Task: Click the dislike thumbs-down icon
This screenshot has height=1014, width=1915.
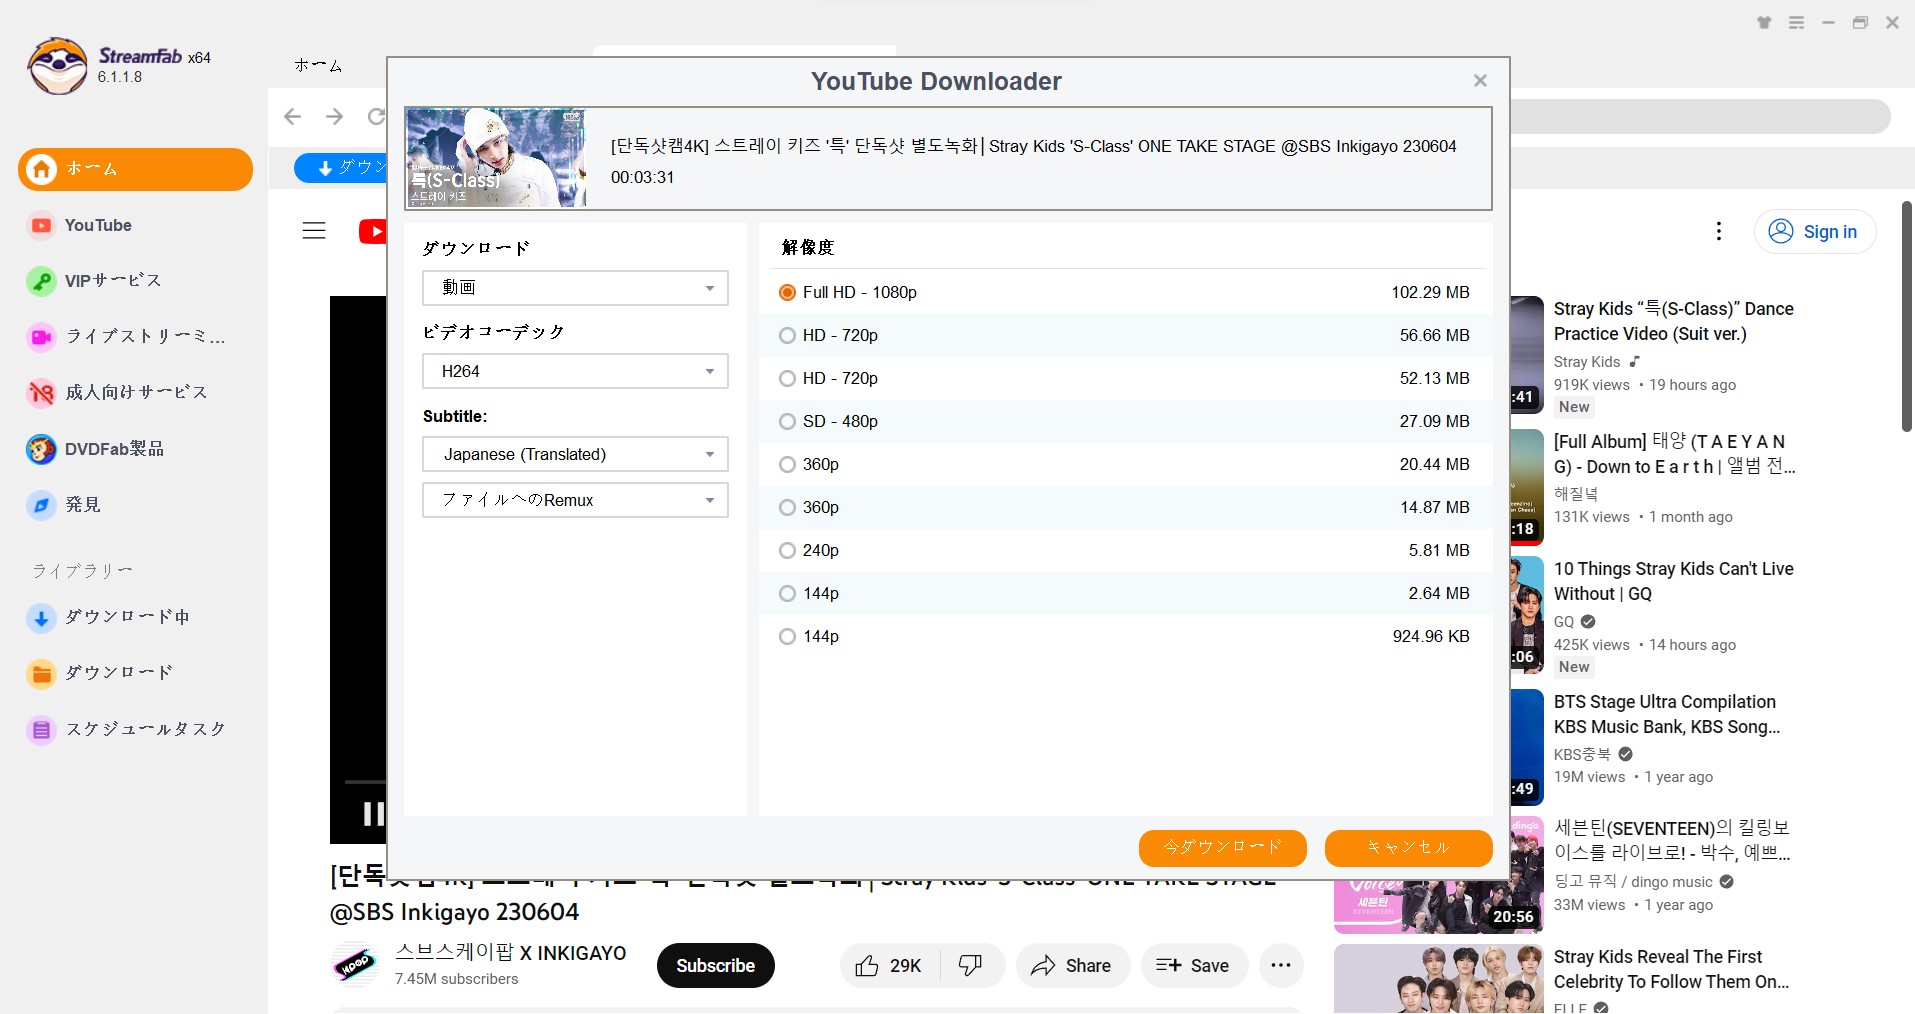Action: click(970, 965)
